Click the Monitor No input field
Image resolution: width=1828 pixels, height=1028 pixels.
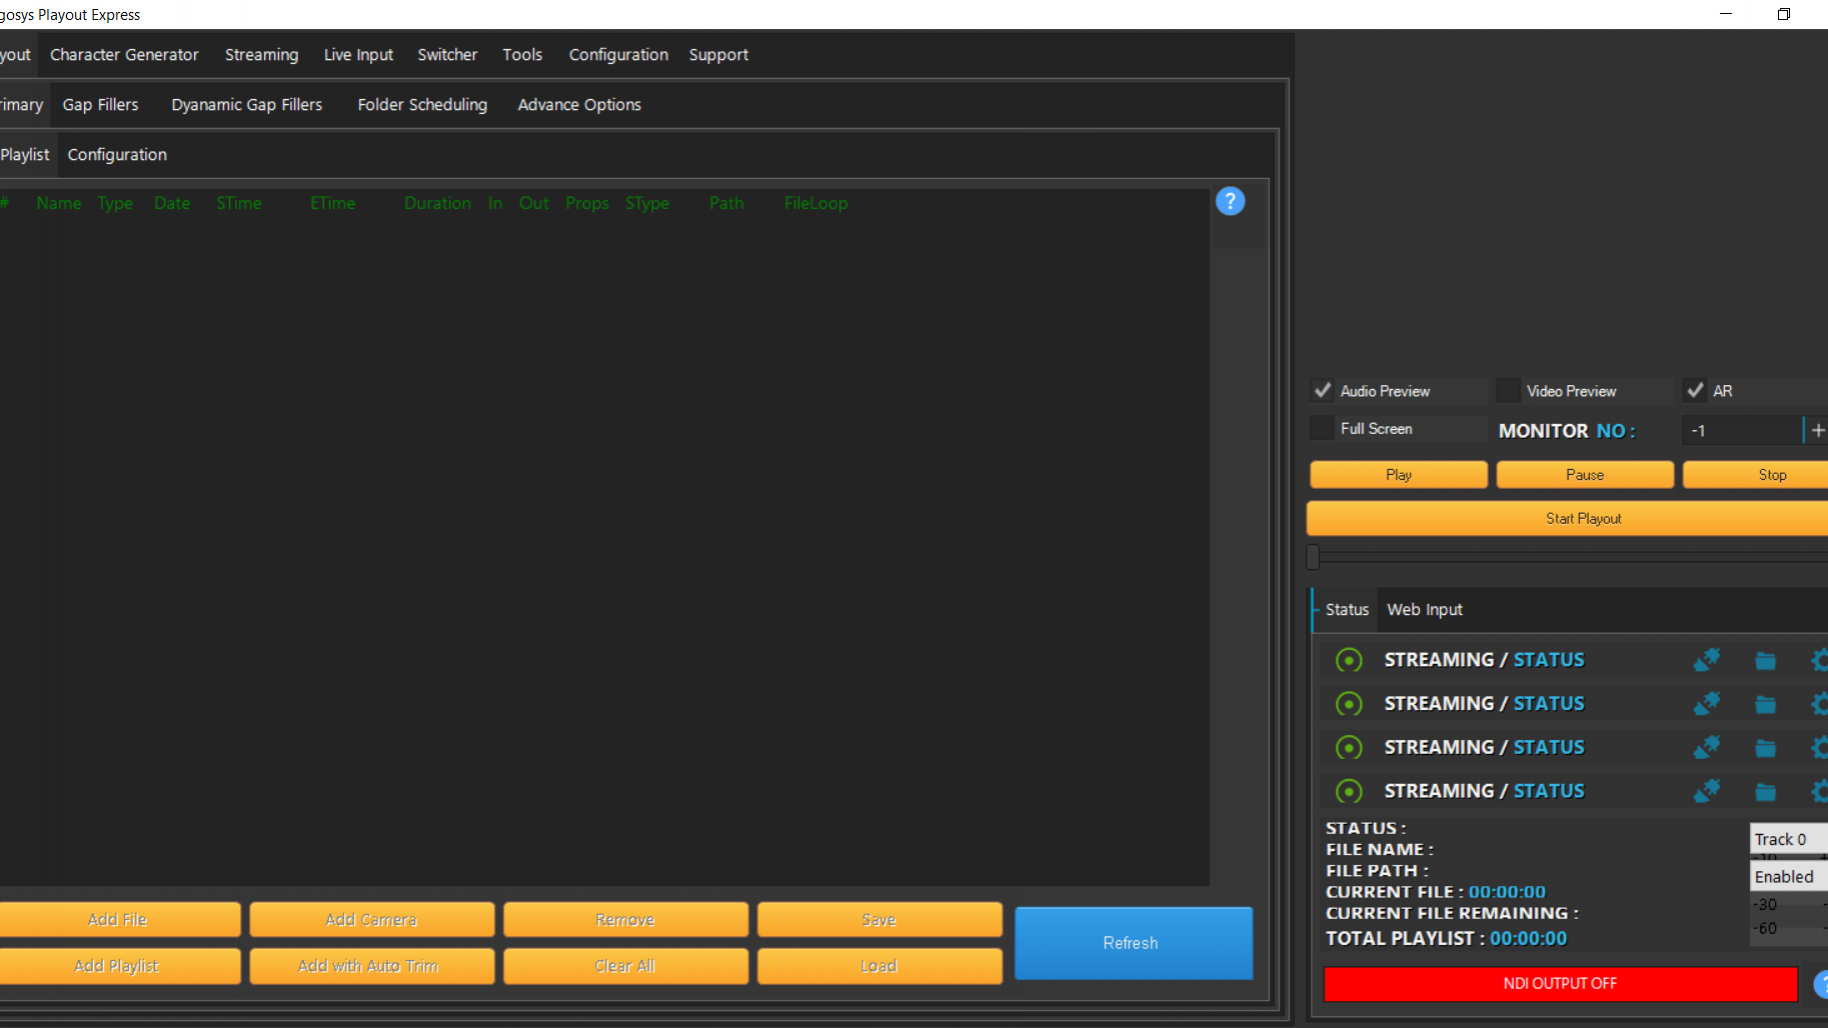point(1741,430)
